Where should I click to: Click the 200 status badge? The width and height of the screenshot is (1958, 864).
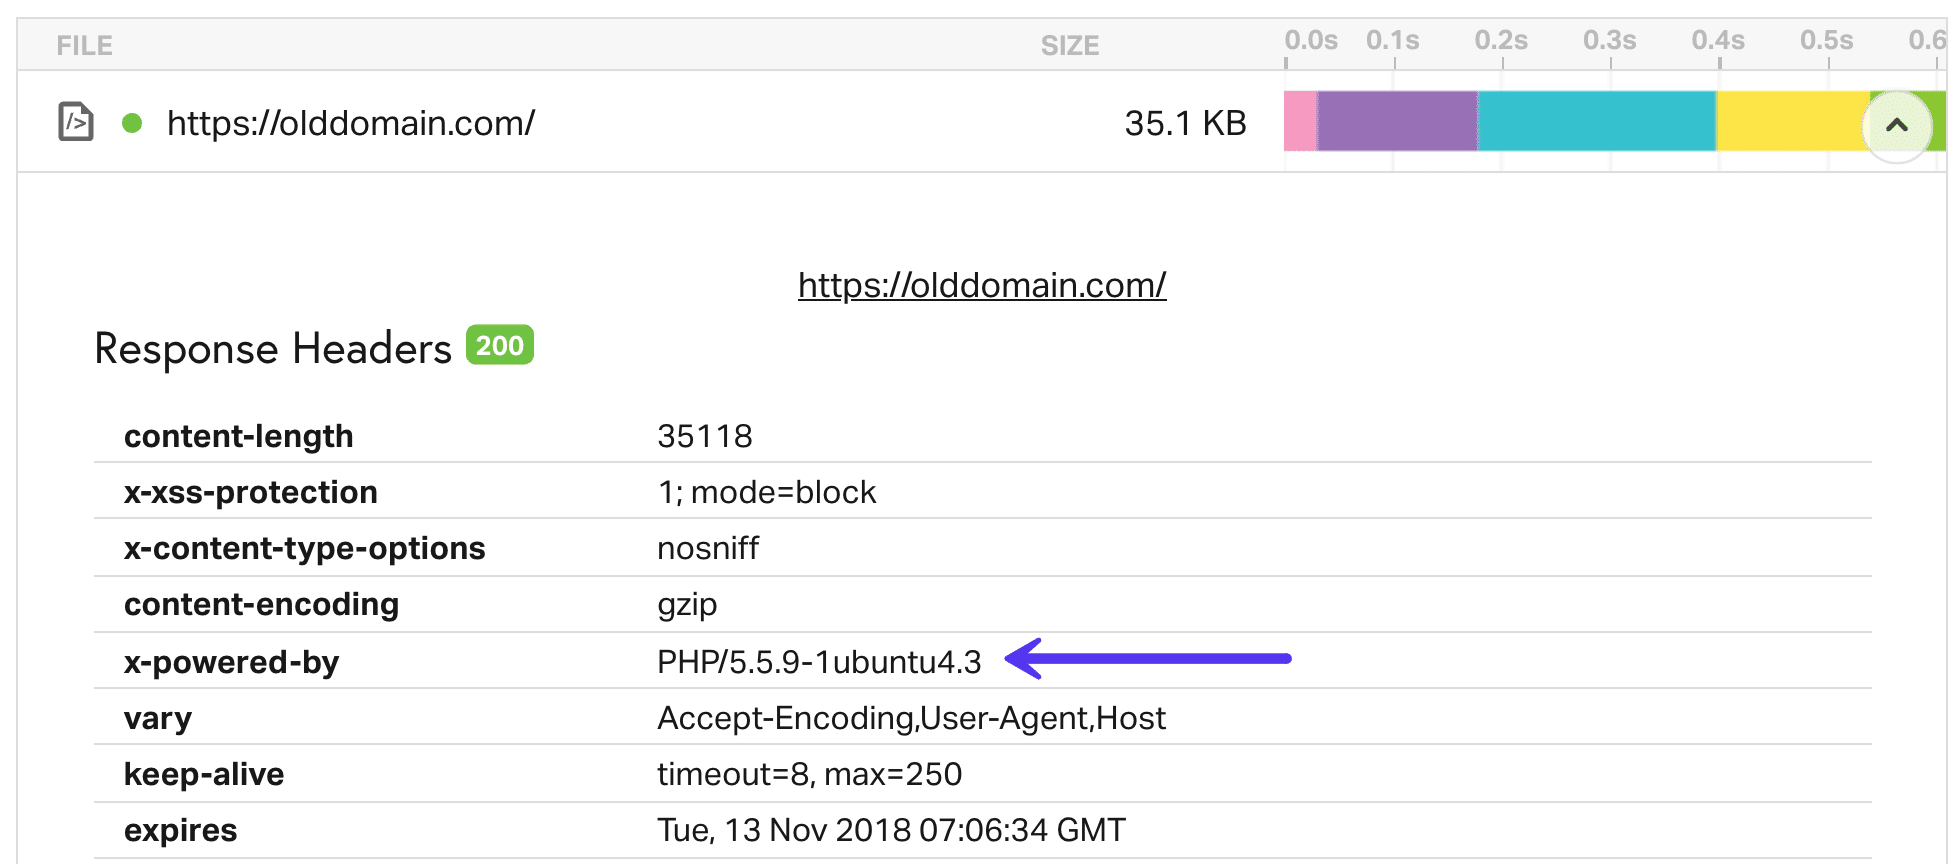coord(499,345)
